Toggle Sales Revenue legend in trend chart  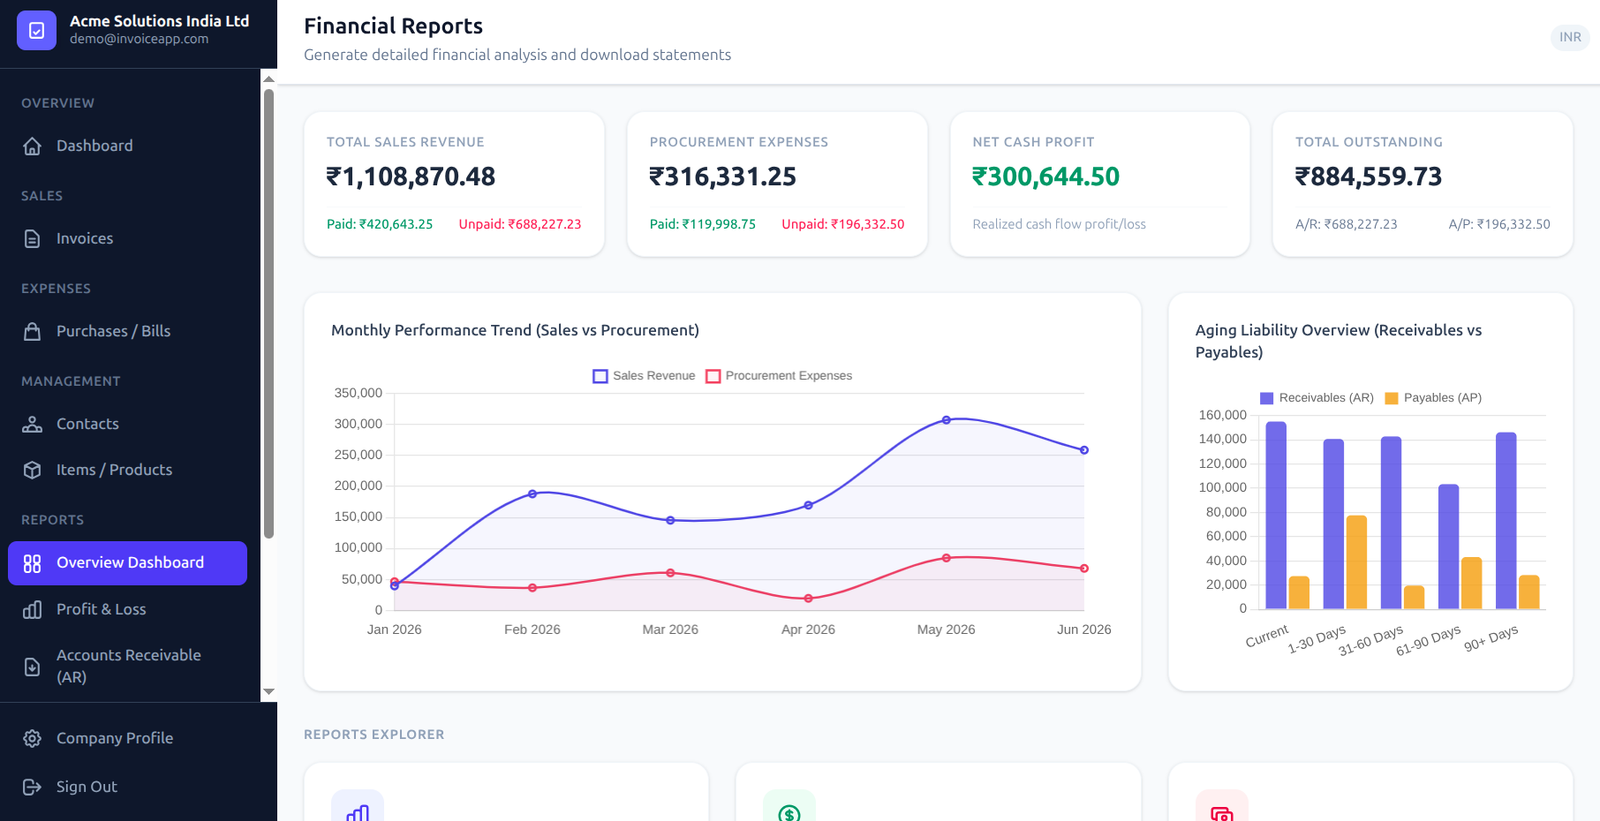(x=644, y=376)
